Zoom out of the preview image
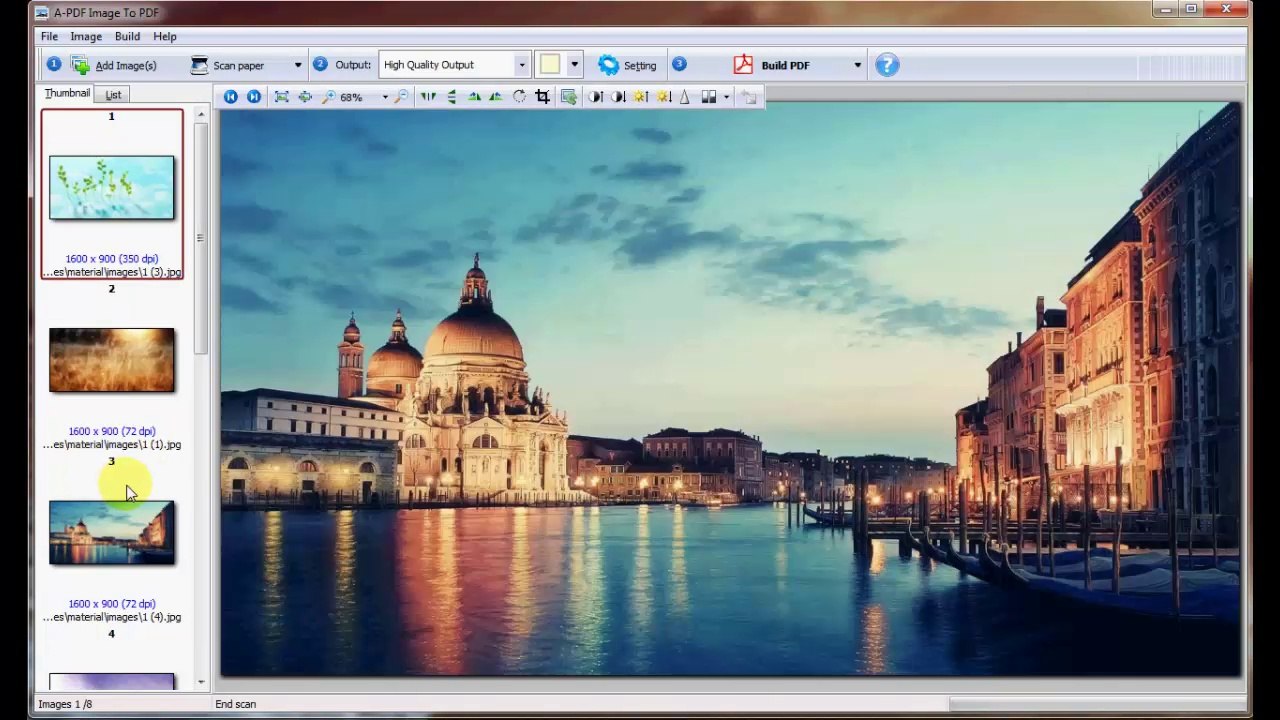The image size is (1280, 720). tap(401, 97)
